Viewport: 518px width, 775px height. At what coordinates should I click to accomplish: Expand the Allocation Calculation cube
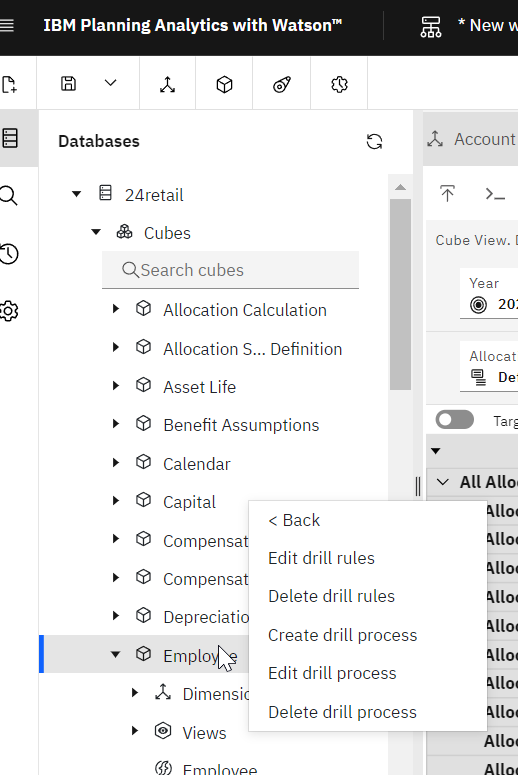click(116, 309)
